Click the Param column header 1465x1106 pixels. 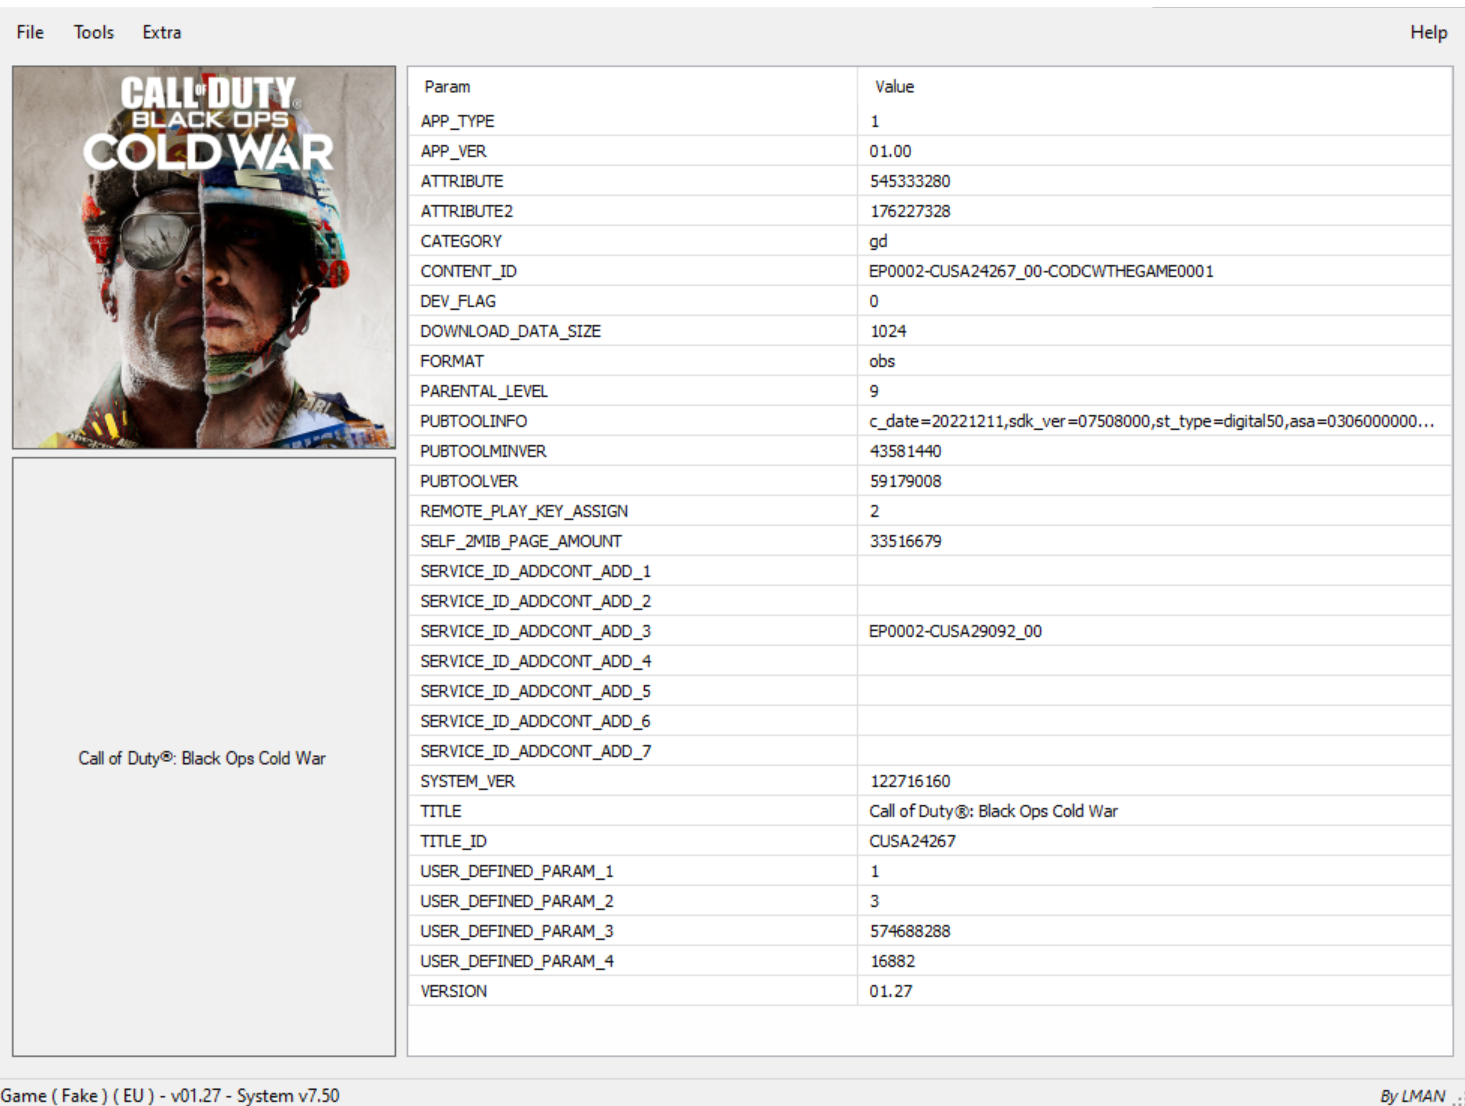[x=447, y=87]
